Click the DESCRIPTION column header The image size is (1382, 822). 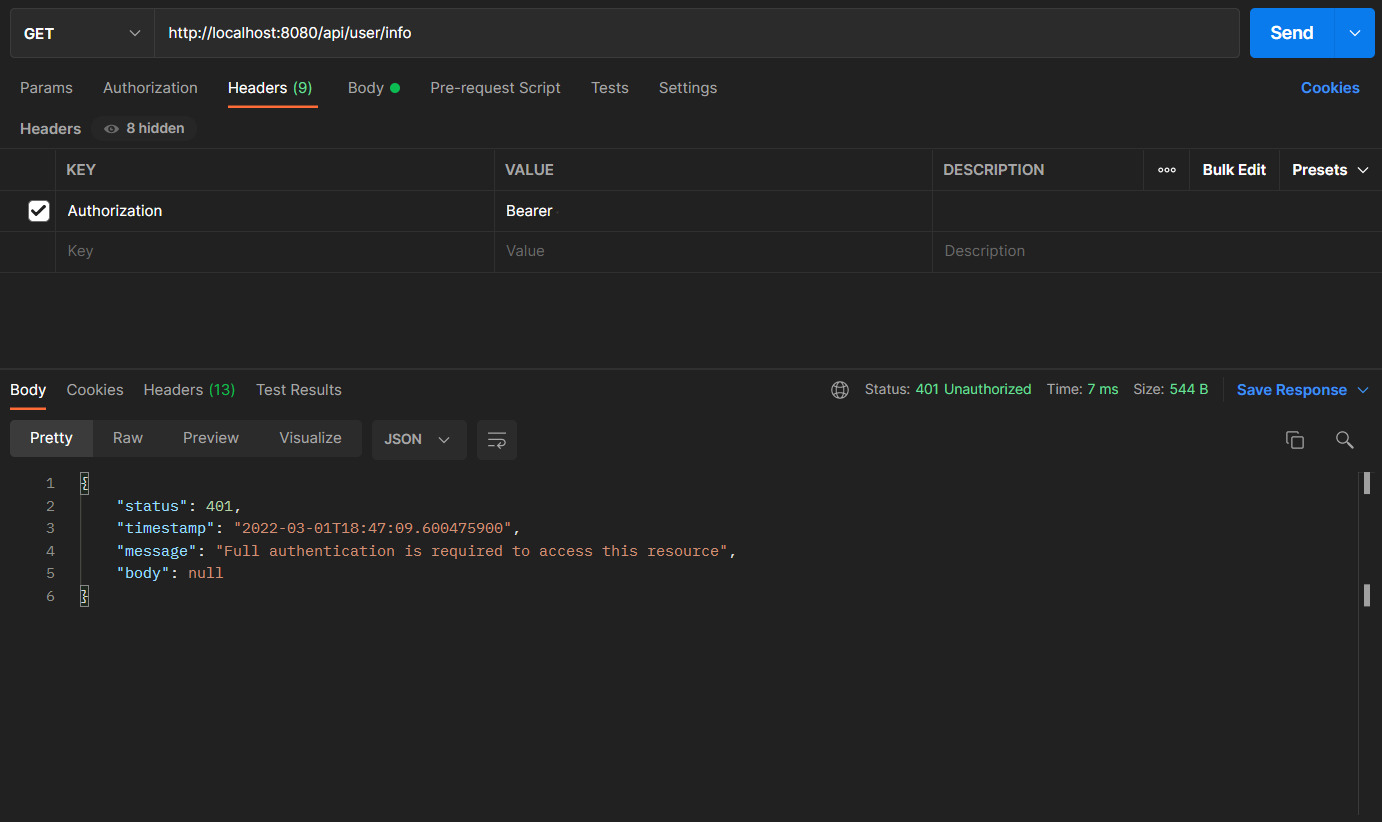tap(994, 170)
